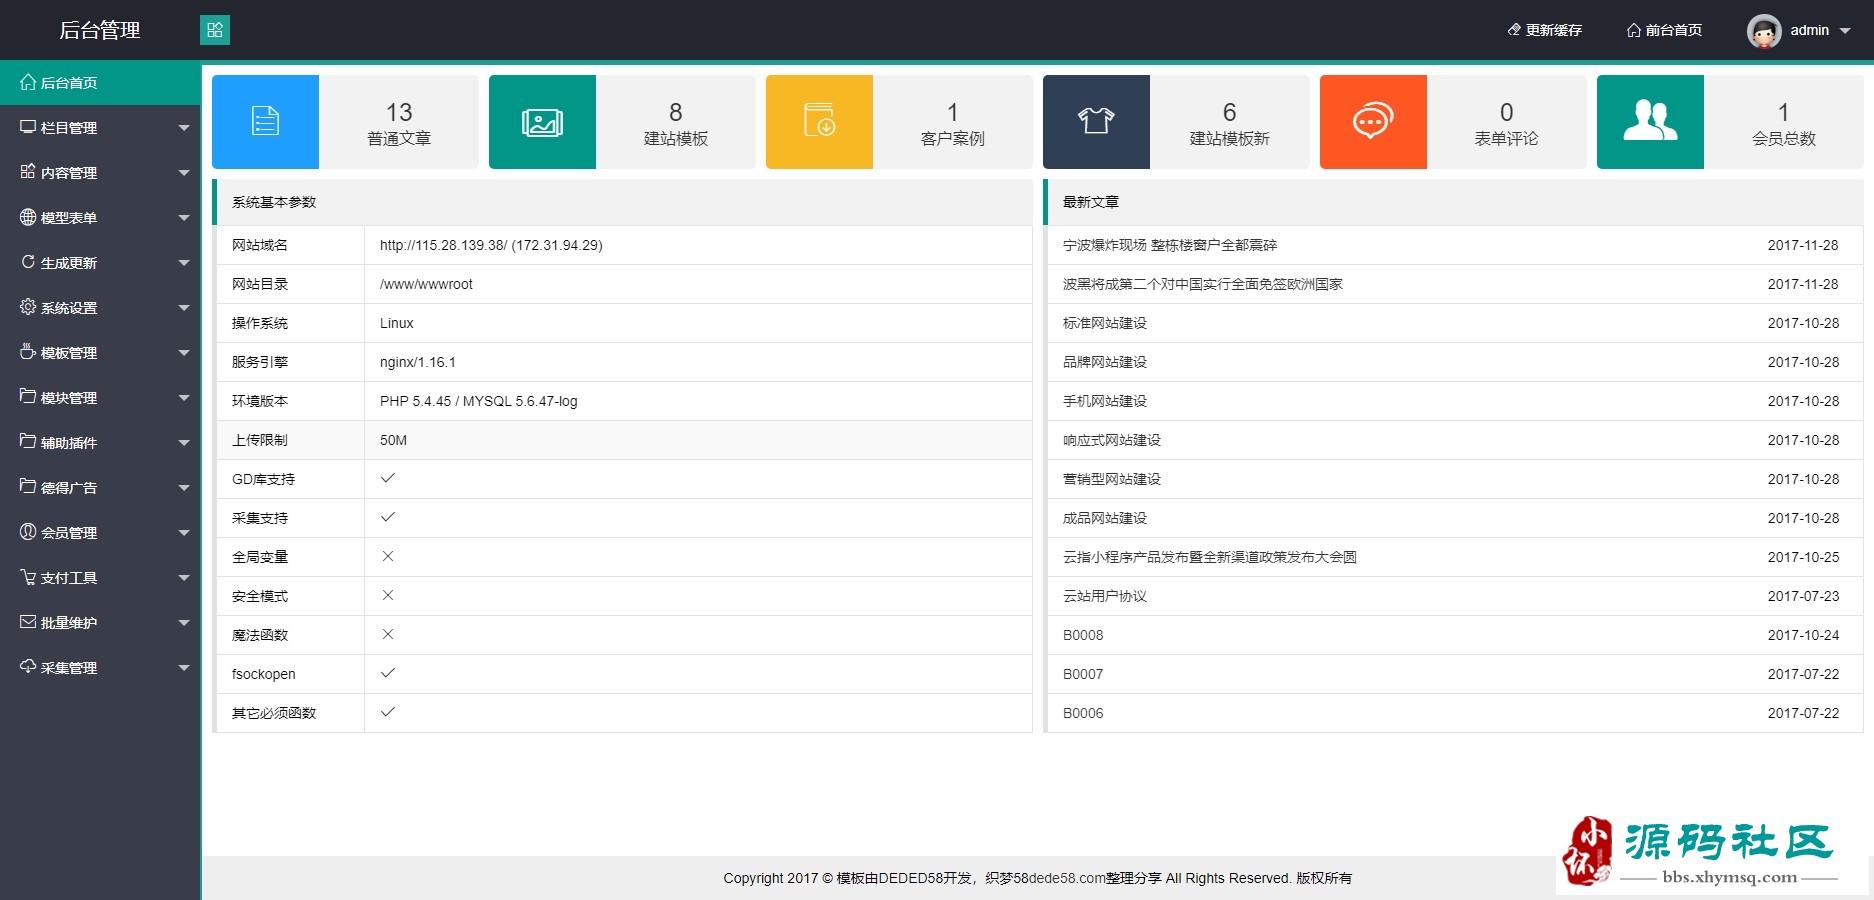
Task: Click the 模块管理 folder icon in sidebar
Action: [x=28, y=397]
